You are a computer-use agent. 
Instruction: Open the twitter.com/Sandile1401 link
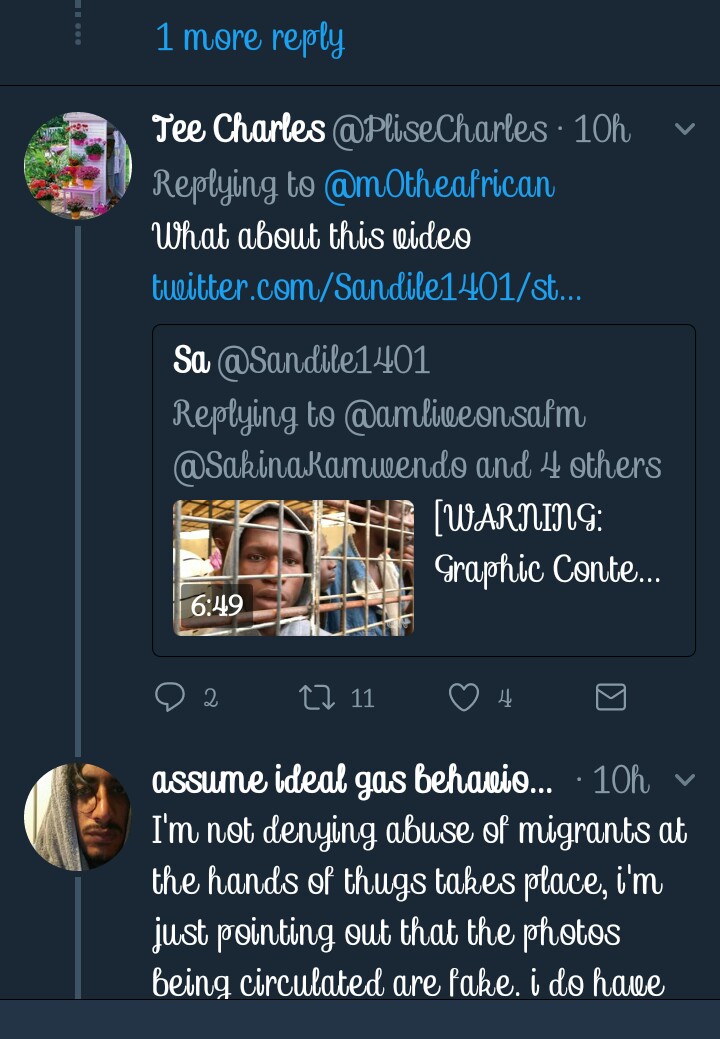tap(366, 288)
